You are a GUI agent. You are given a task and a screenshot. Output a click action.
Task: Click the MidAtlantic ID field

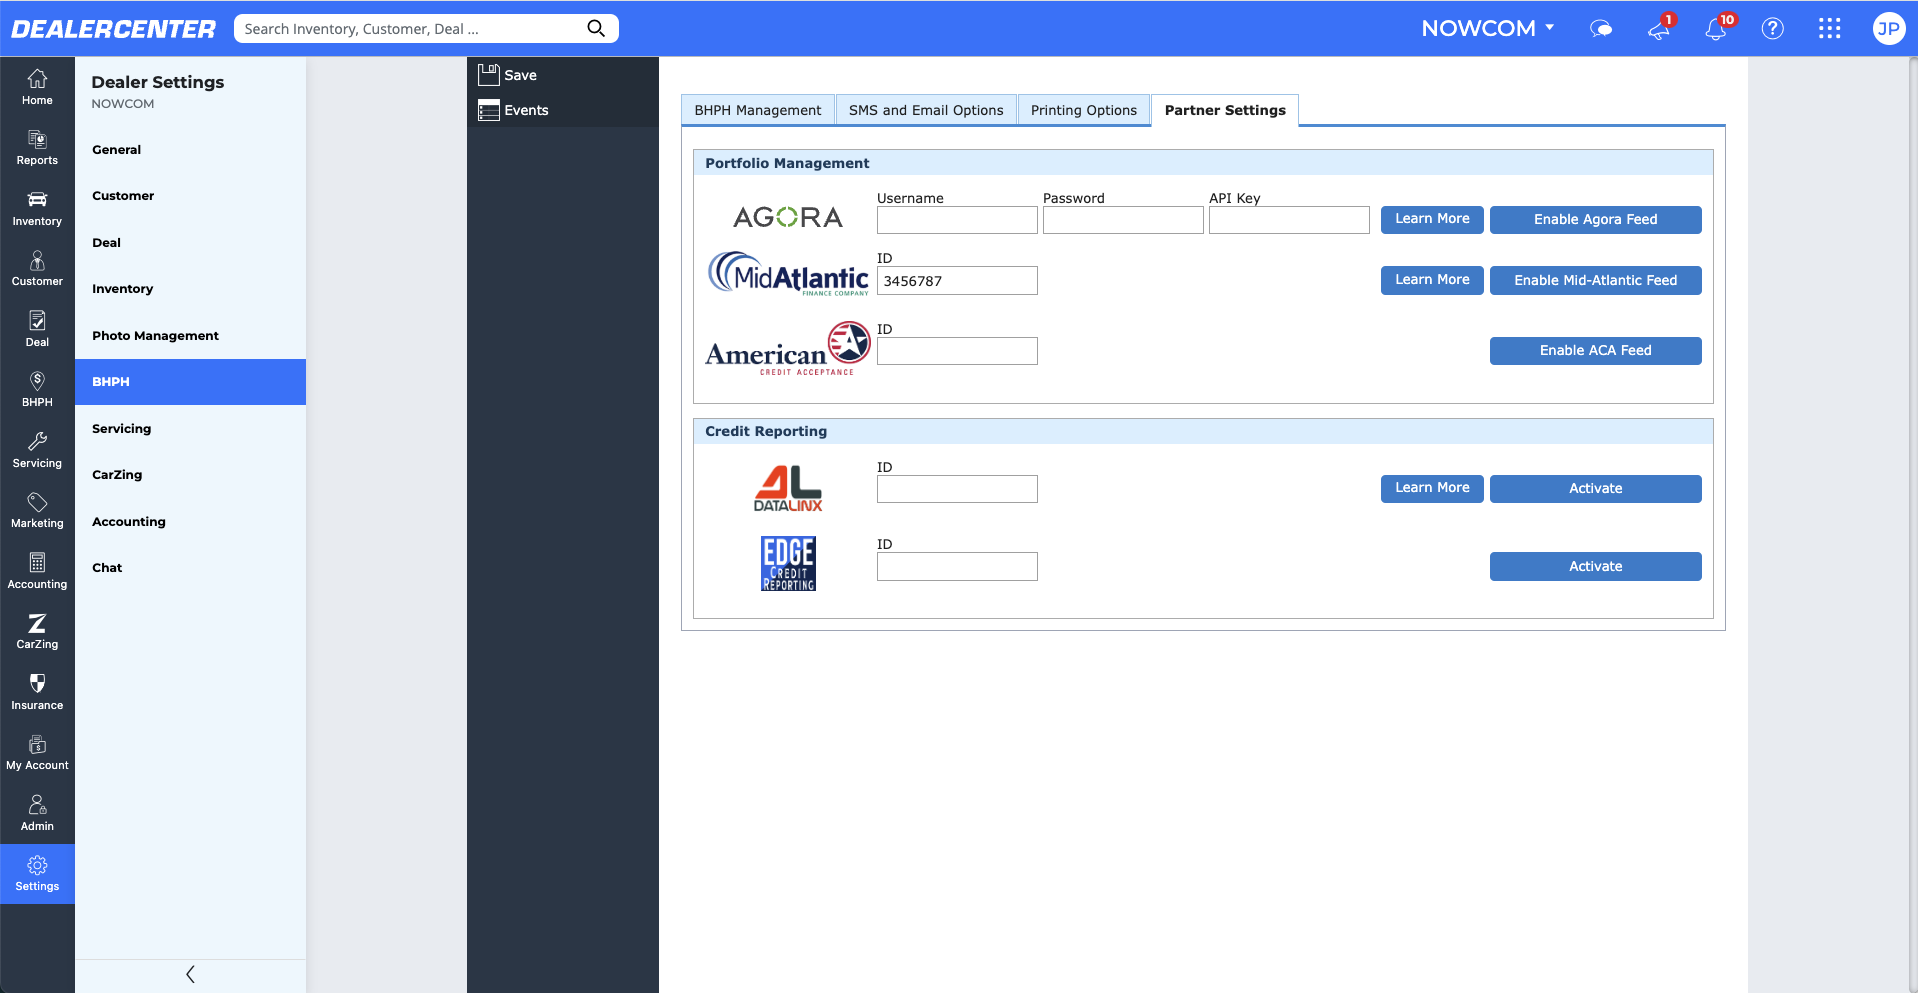957,281
